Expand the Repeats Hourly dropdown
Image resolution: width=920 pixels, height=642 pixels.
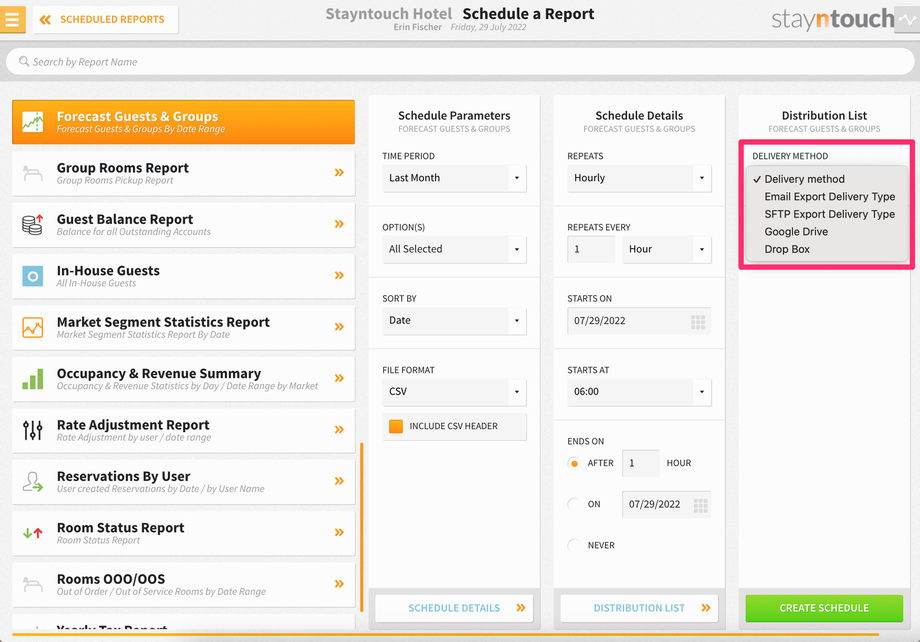639,178
